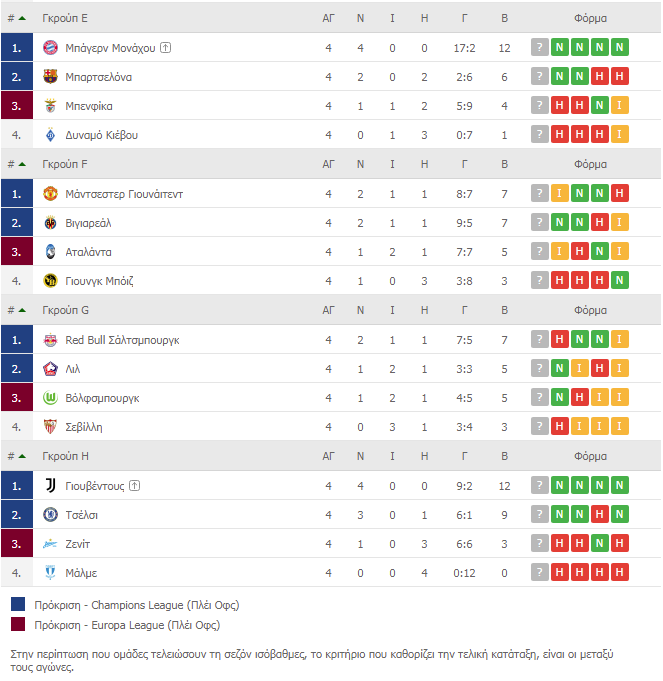Click the points column header in Γκρουπ E
Viewport: 663px width, 681px height.
pyautogui.click(x=504, y=18)
